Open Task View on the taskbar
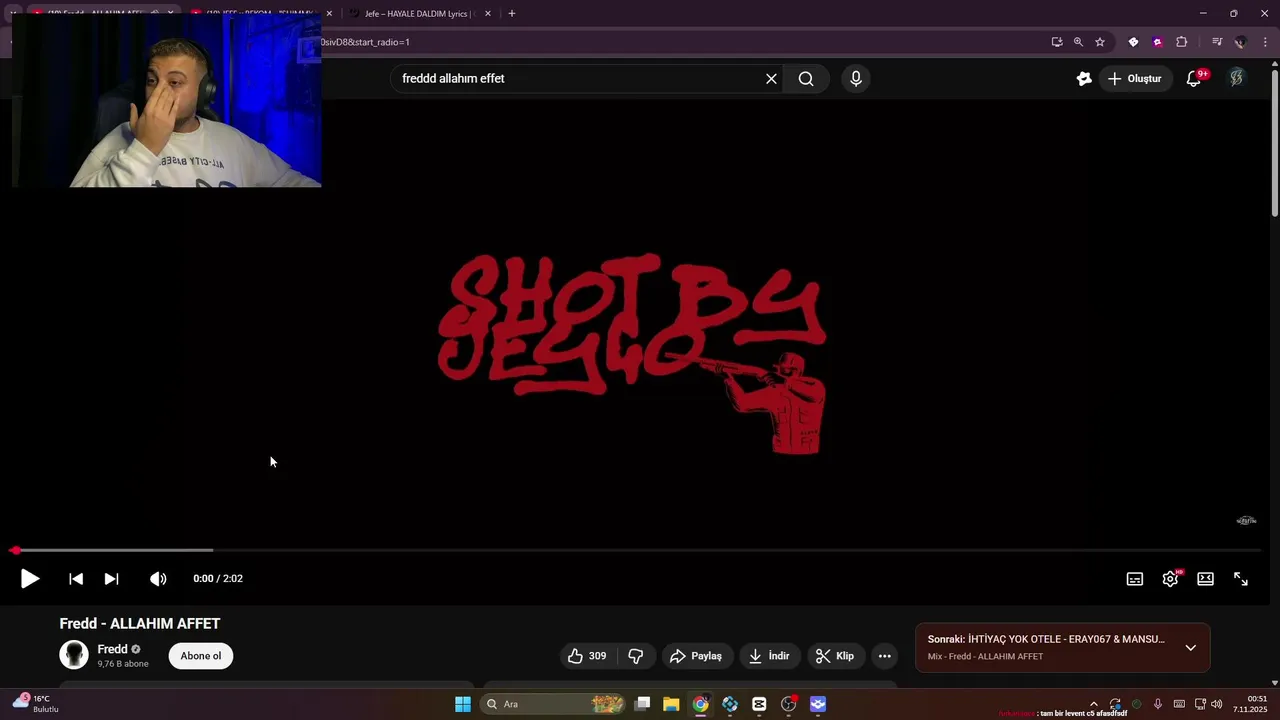The height and width of the screenshot is (720, 1280). coord(642,704)
